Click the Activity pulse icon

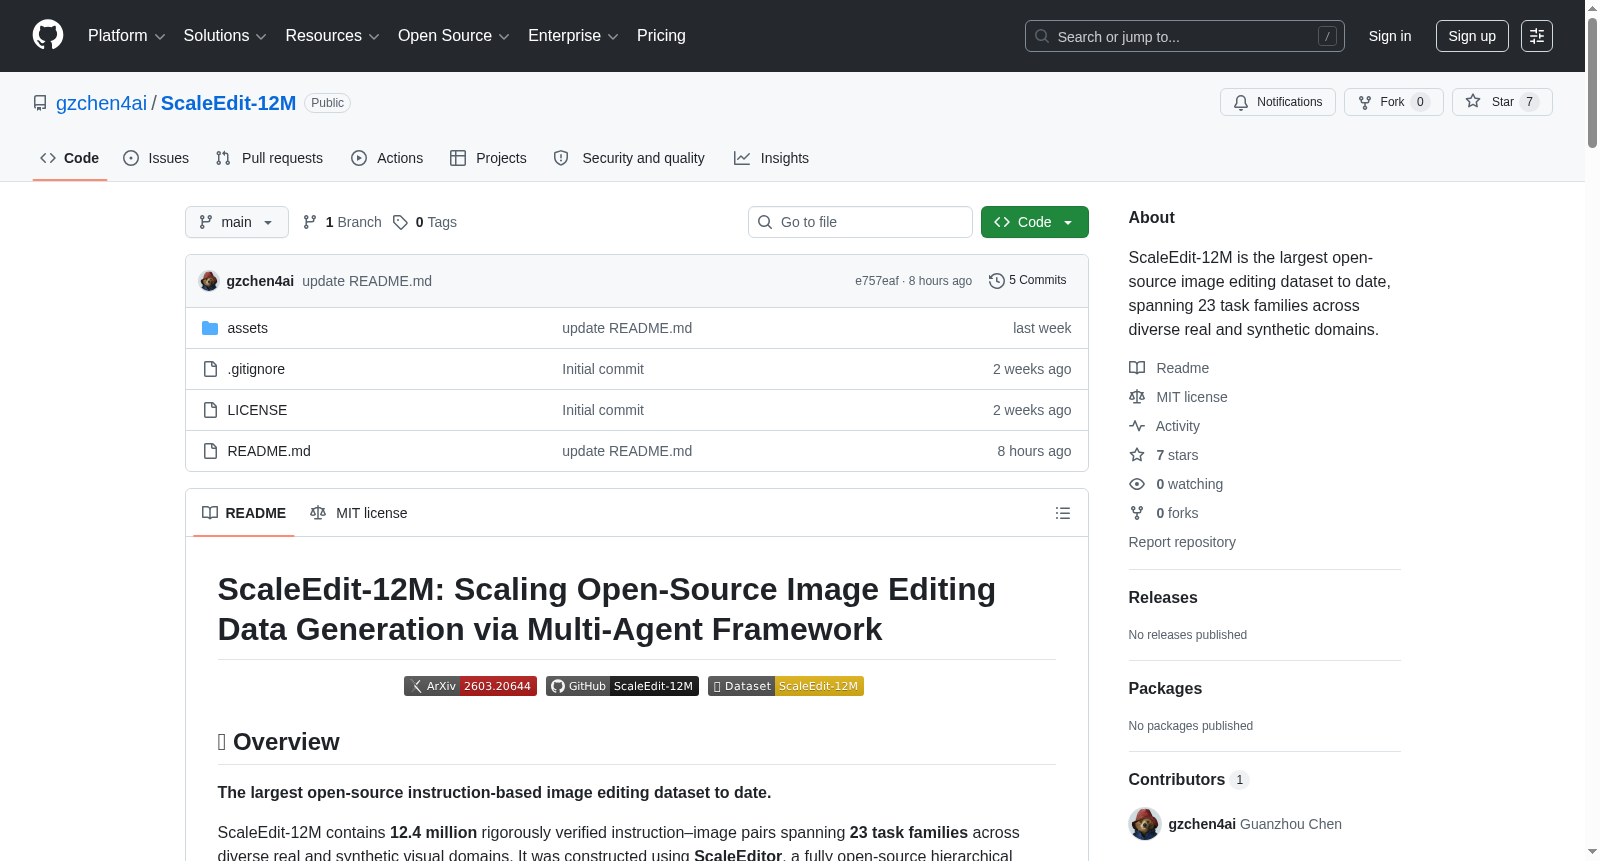(x=1137, y=426)
